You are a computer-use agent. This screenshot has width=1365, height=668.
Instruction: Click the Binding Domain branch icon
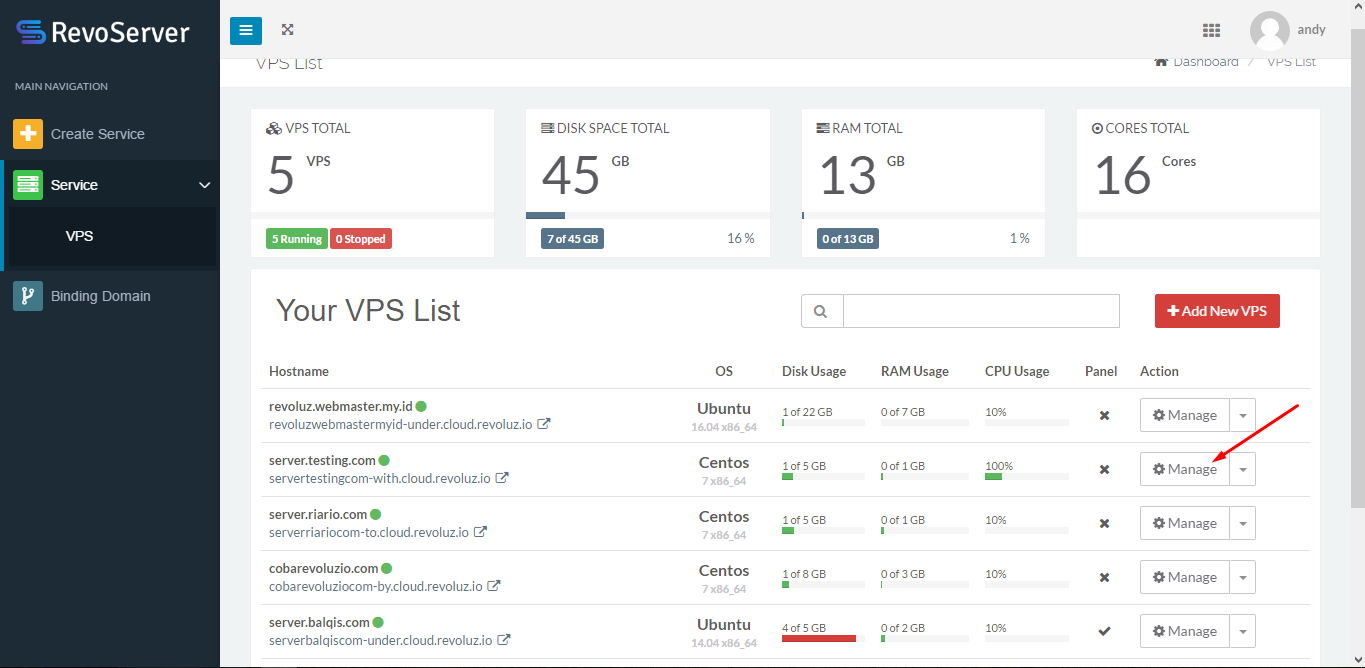[x=28, y=296]
